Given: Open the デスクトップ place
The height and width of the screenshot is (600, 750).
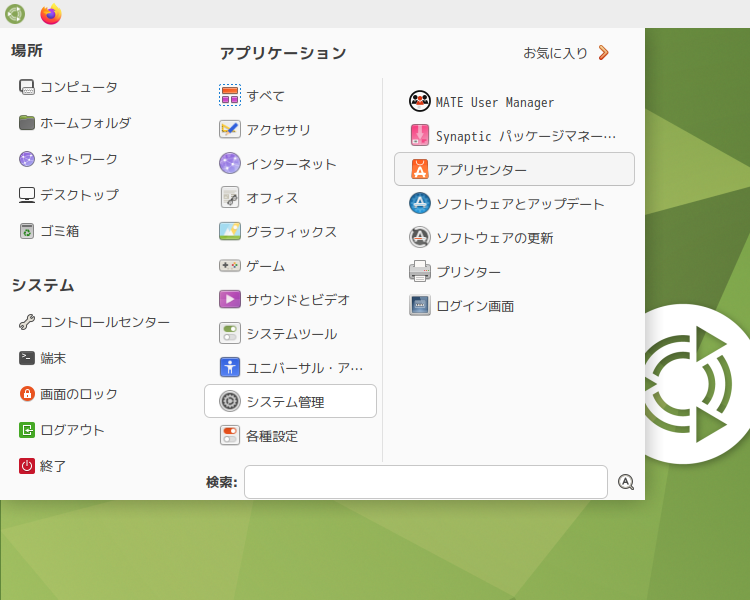Looking at the screenshot, I should click(68, 195).
